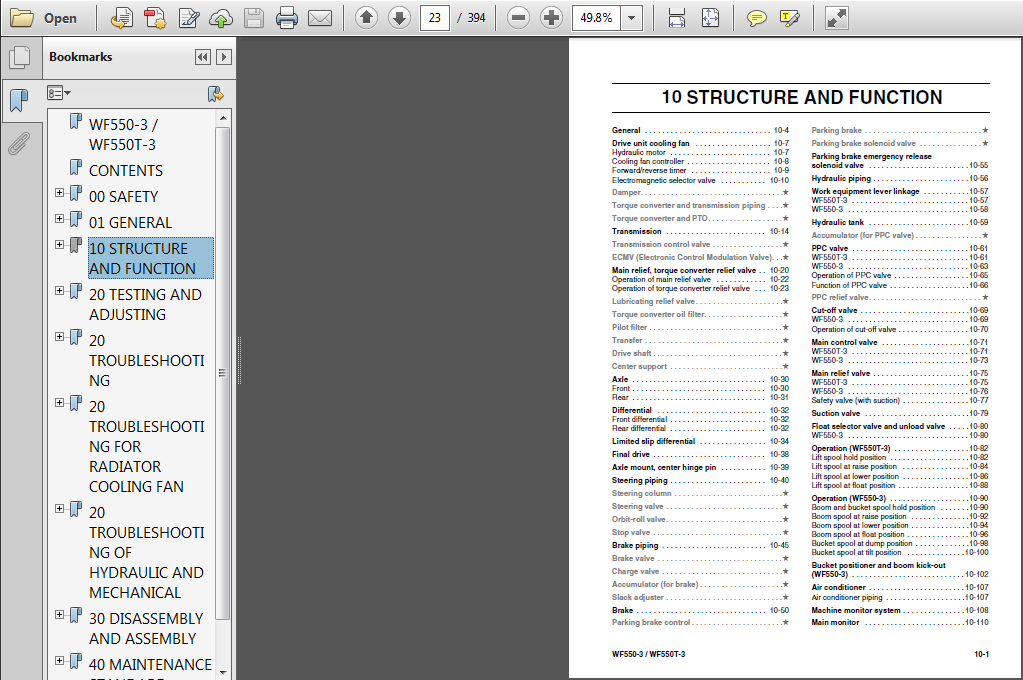This screenshot has height=680, width=1023.
Task: Click the Edit/Sign document icon
Action: point(189,18)
